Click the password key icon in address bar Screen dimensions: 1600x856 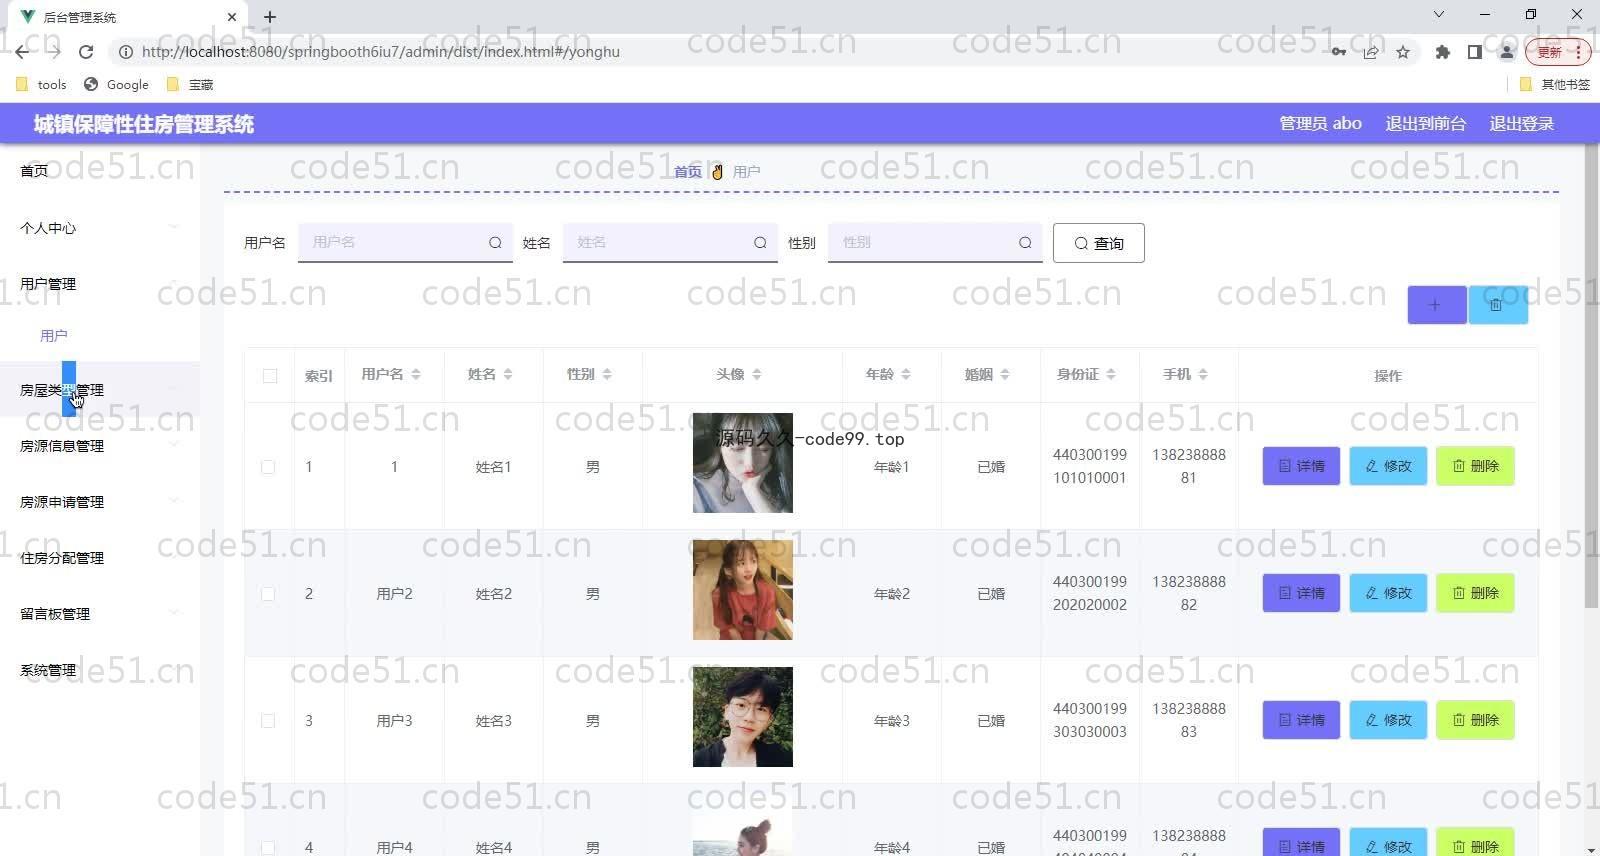click(x=1338, y=52)
